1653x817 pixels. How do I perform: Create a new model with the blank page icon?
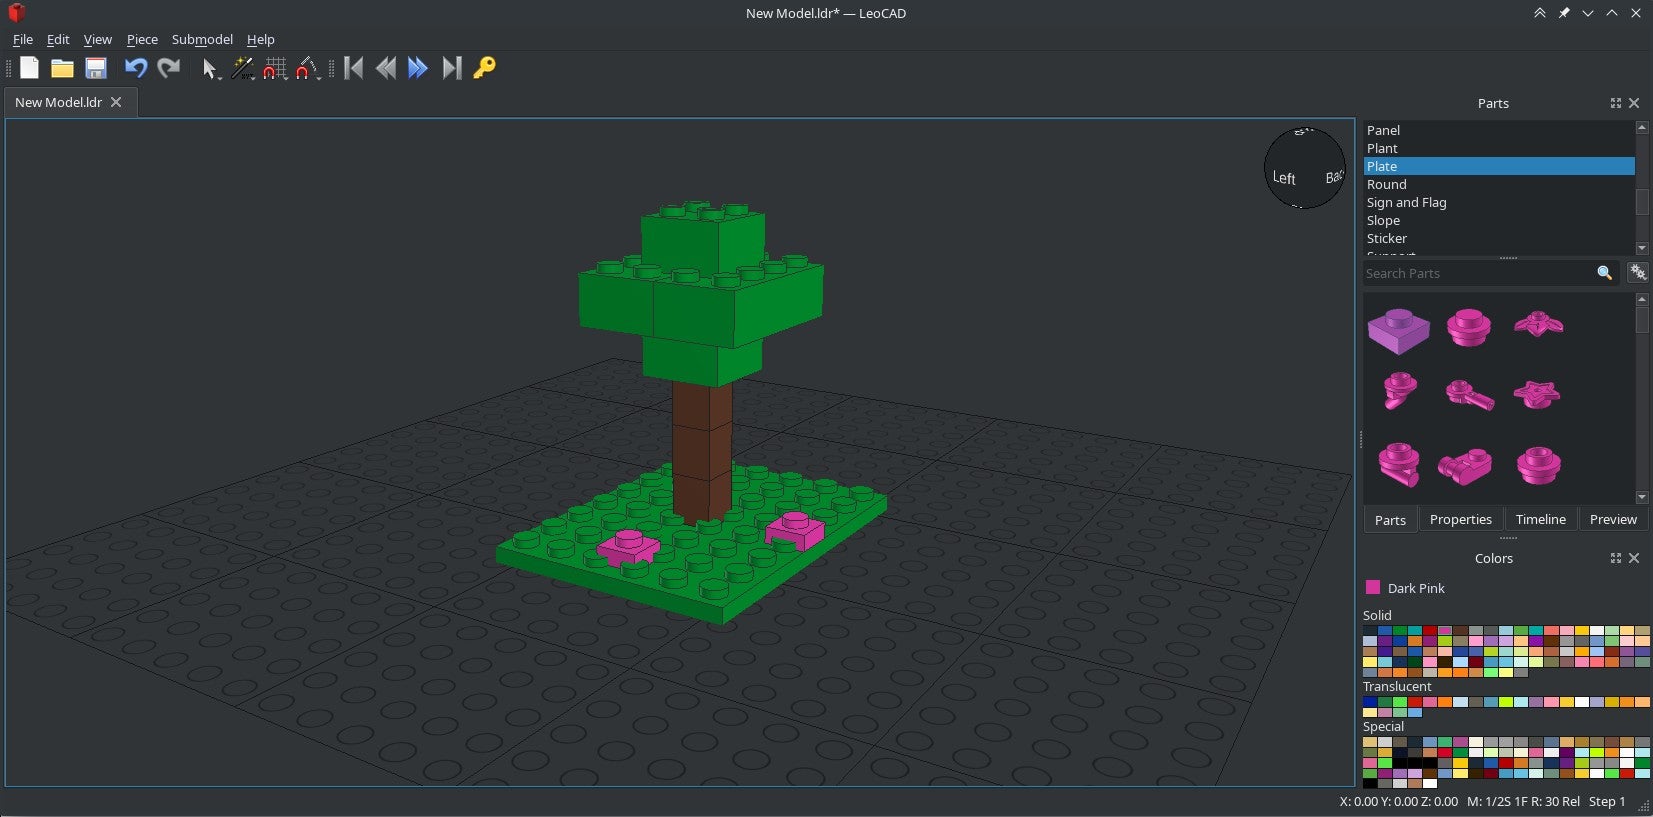[29, 68]
